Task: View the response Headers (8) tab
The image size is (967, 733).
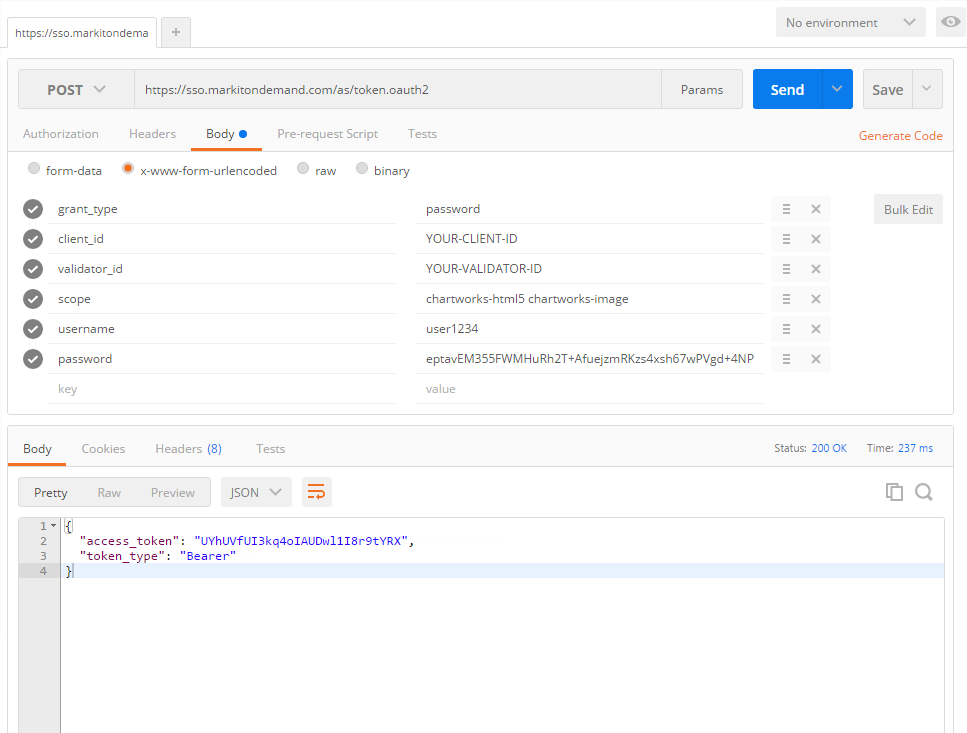Action: click(188, 449)
